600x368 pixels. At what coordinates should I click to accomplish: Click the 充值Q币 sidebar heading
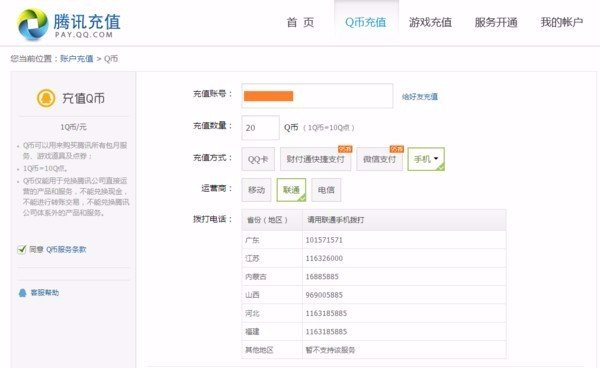(x=83, y=98)
